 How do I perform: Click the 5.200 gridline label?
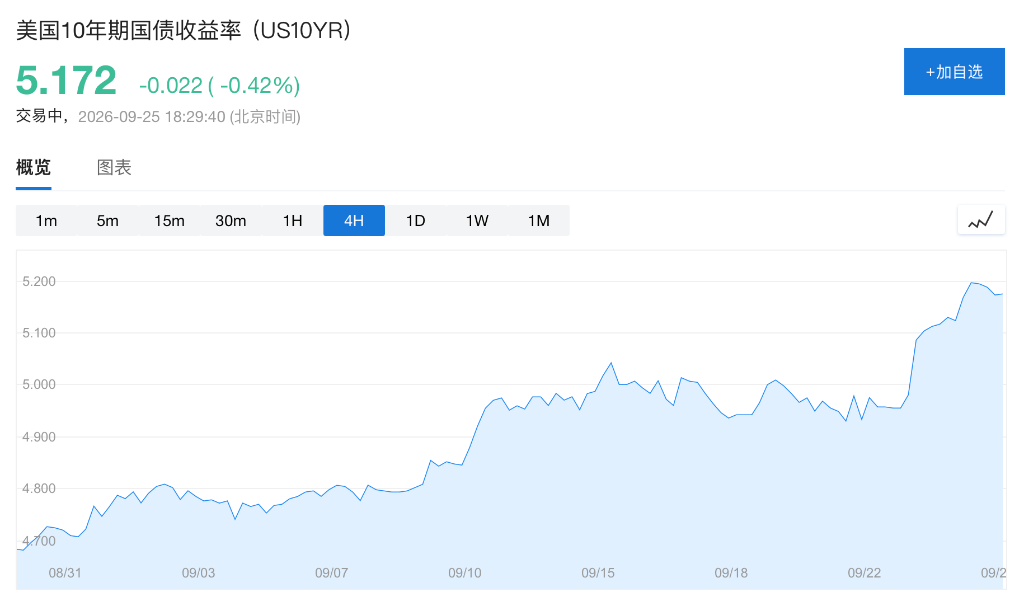point(39,281)
